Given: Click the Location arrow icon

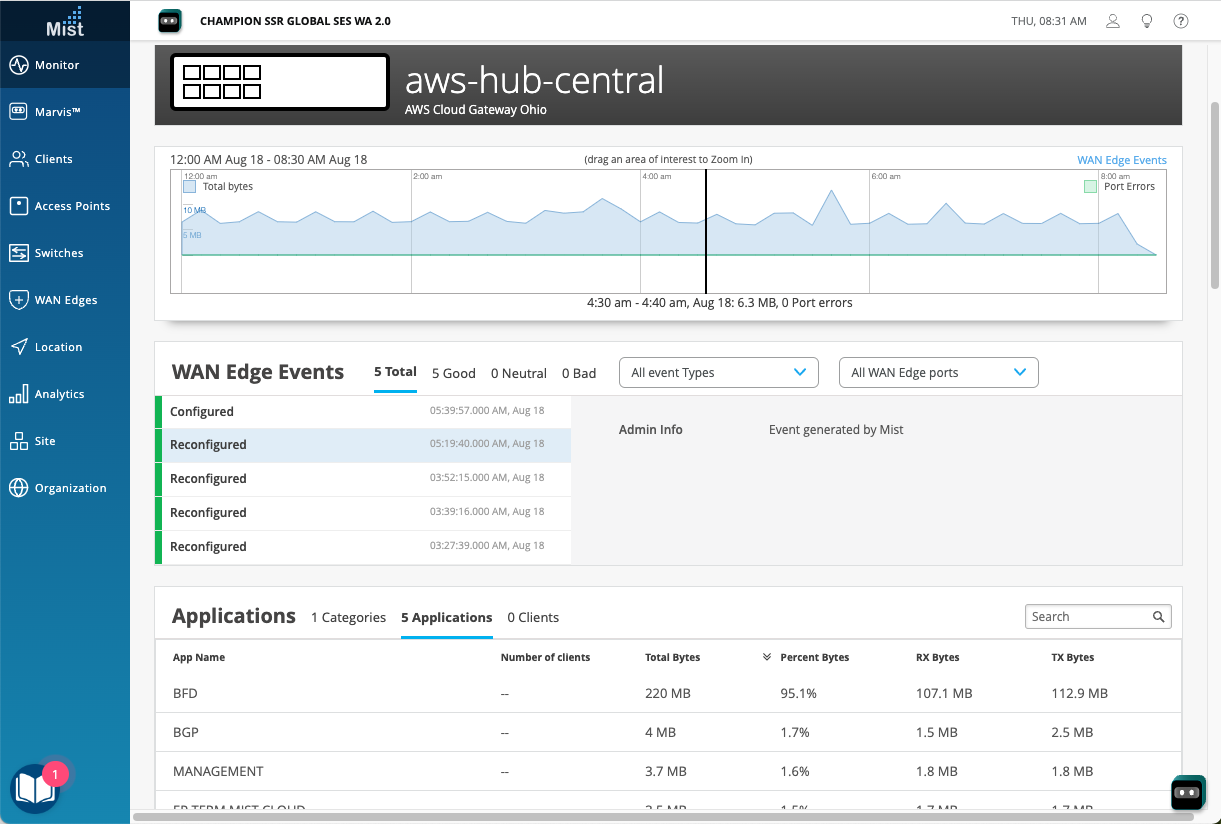Looking at the screenshot, I should [x=18, y=347].
